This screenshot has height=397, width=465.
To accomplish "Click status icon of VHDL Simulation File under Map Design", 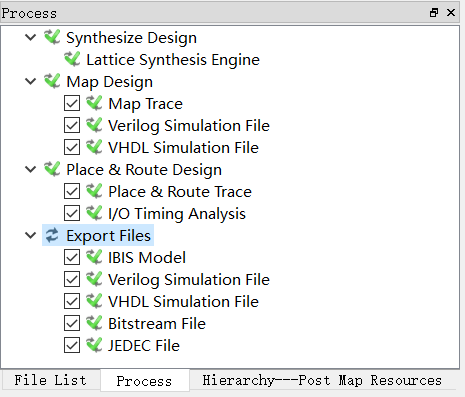I will click(94, 147).
